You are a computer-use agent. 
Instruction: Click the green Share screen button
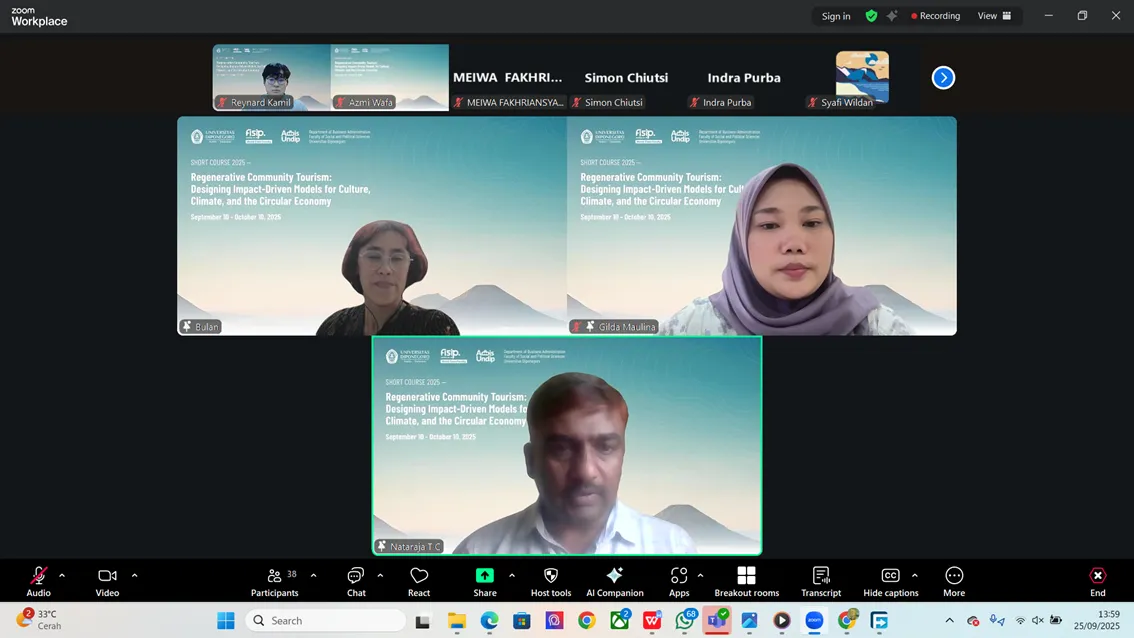pyautogui.click(x=485, y=580)
